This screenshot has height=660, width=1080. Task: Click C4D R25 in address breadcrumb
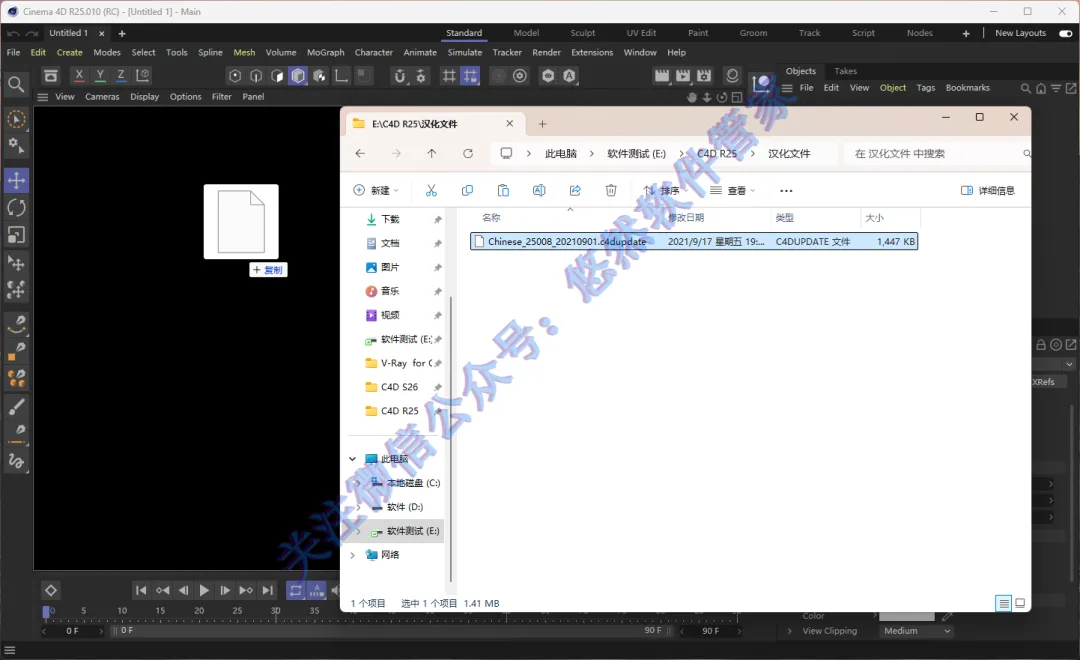(716, 154)
